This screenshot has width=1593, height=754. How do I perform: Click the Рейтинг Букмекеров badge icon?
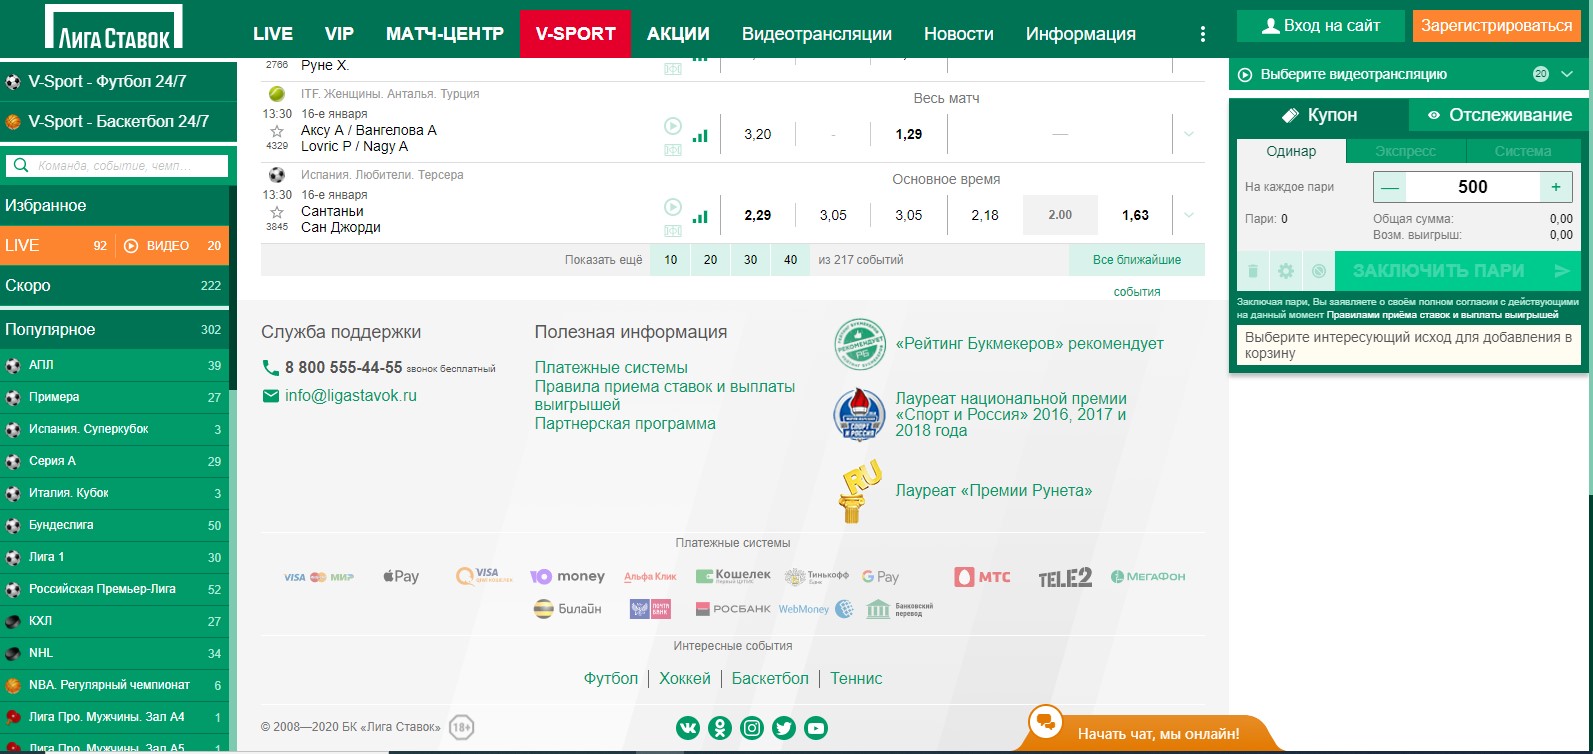coord(860,345)
